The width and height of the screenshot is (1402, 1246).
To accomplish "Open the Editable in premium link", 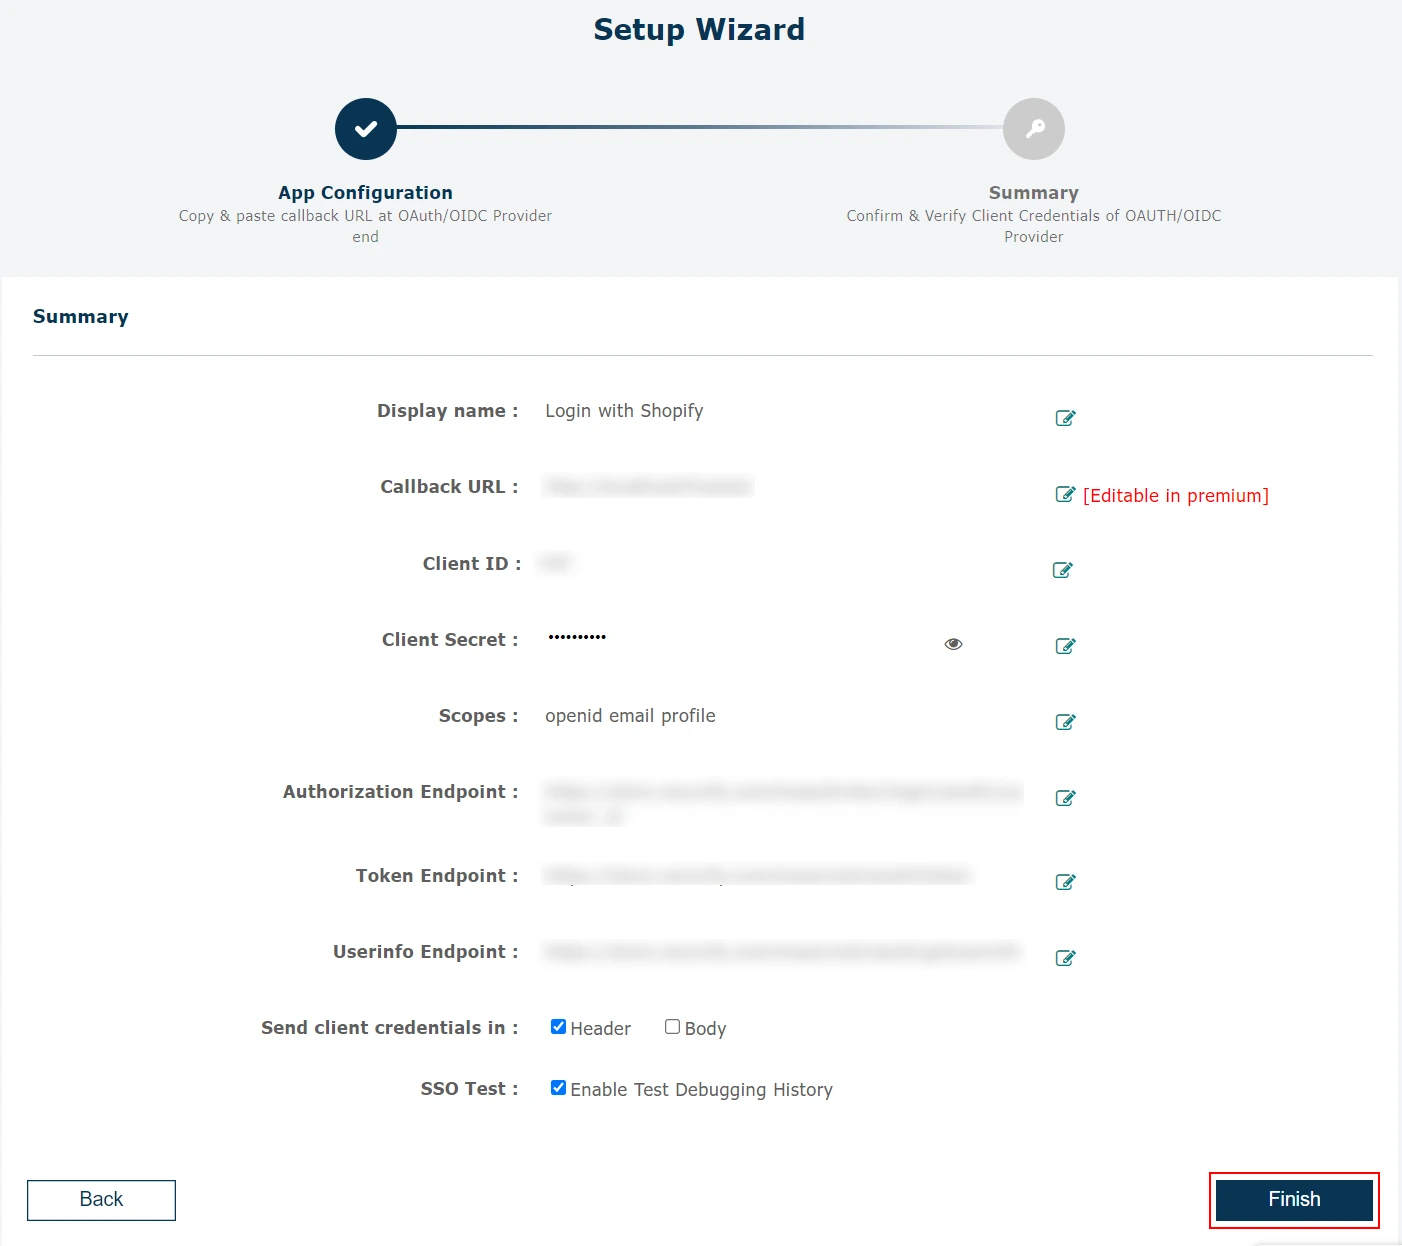I will tap(1176, 495).
